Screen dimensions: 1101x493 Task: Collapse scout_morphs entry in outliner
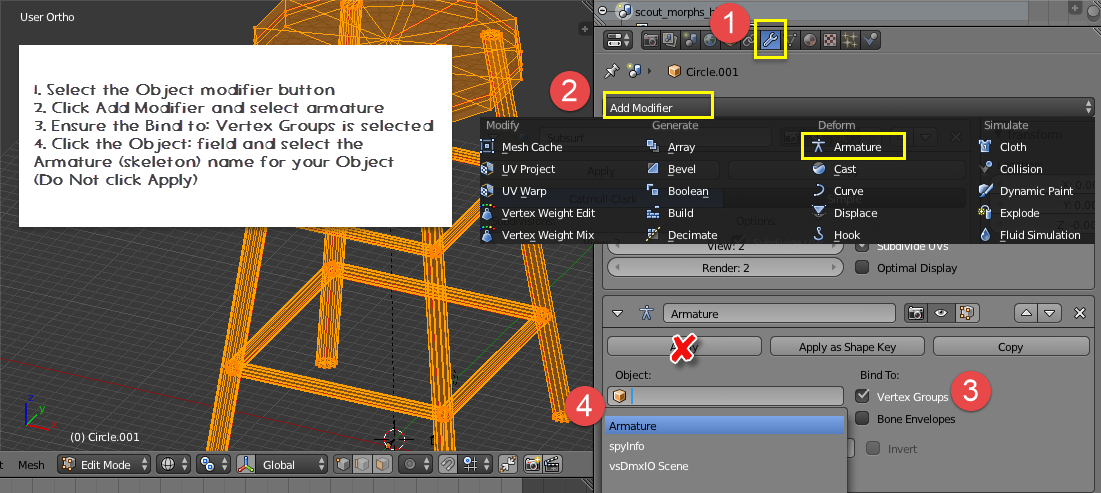(603, 11)
